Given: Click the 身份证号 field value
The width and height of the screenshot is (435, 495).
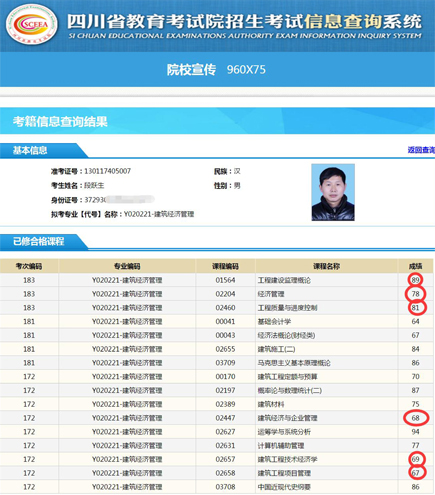Looking at the screenshot, I should click(x=119, y=200).
